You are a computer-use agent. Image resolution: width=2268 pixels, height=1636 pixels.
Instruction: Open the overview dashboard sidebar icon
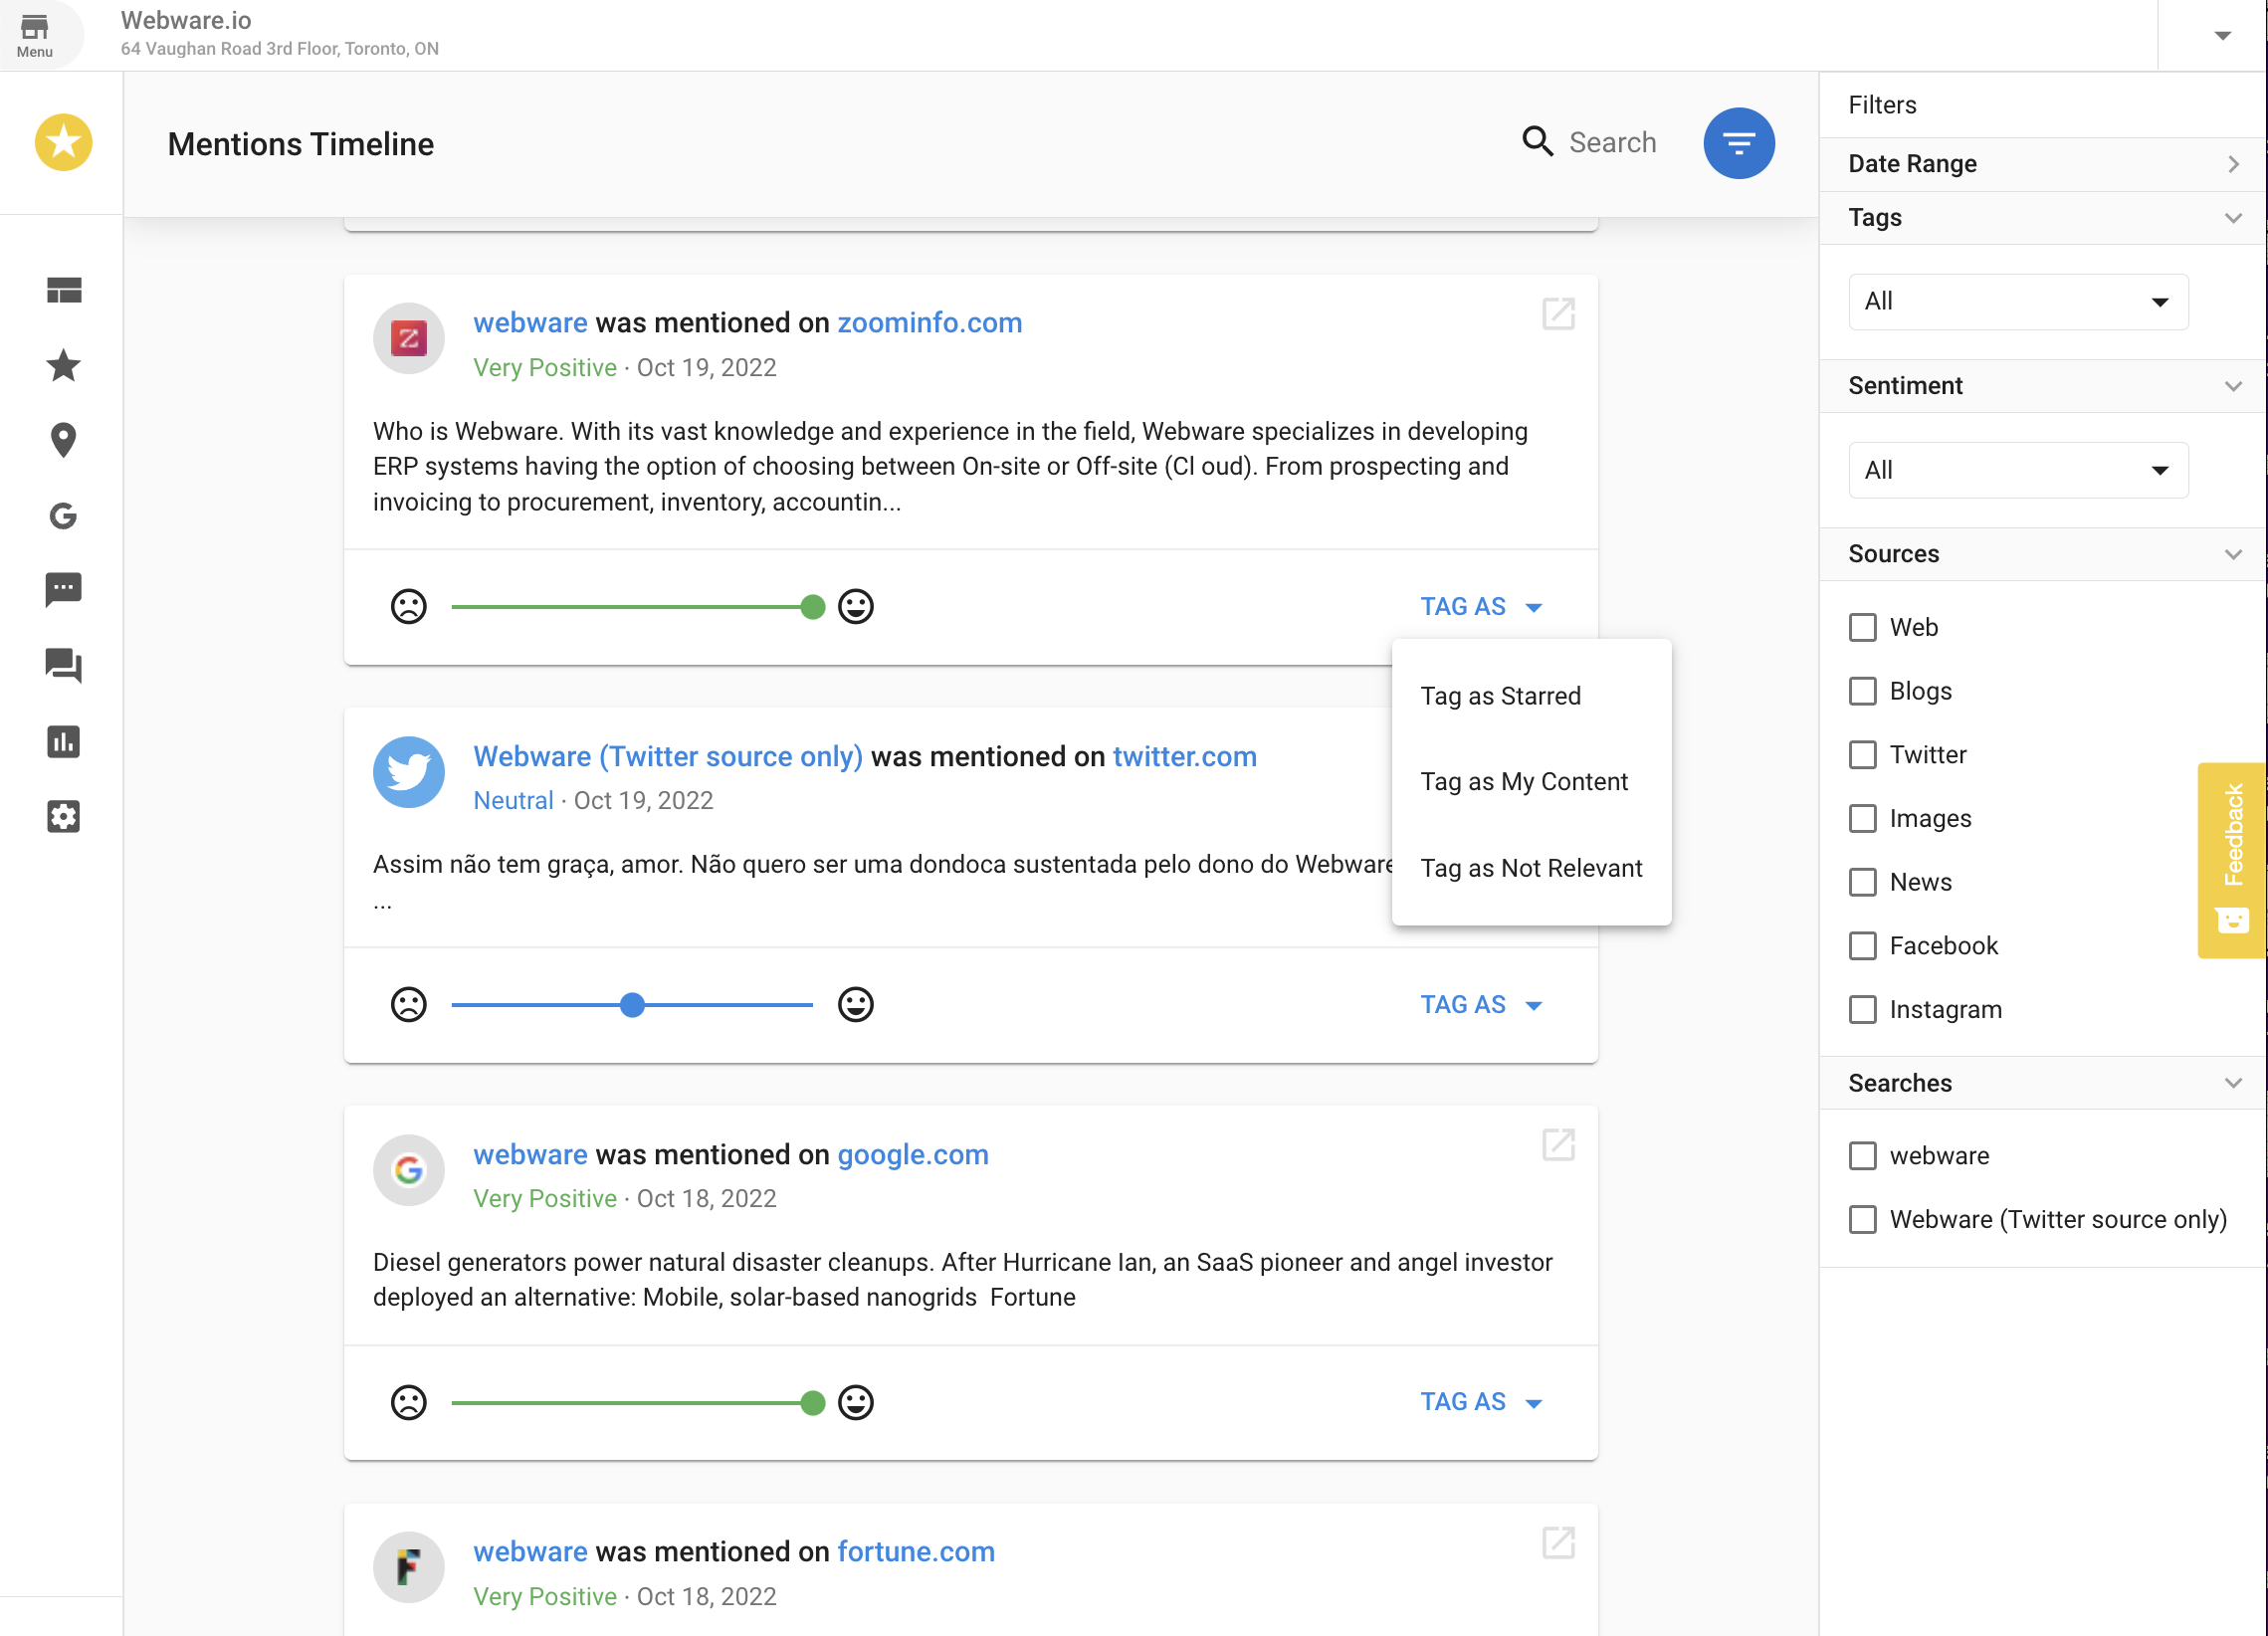tap(64, 290)
